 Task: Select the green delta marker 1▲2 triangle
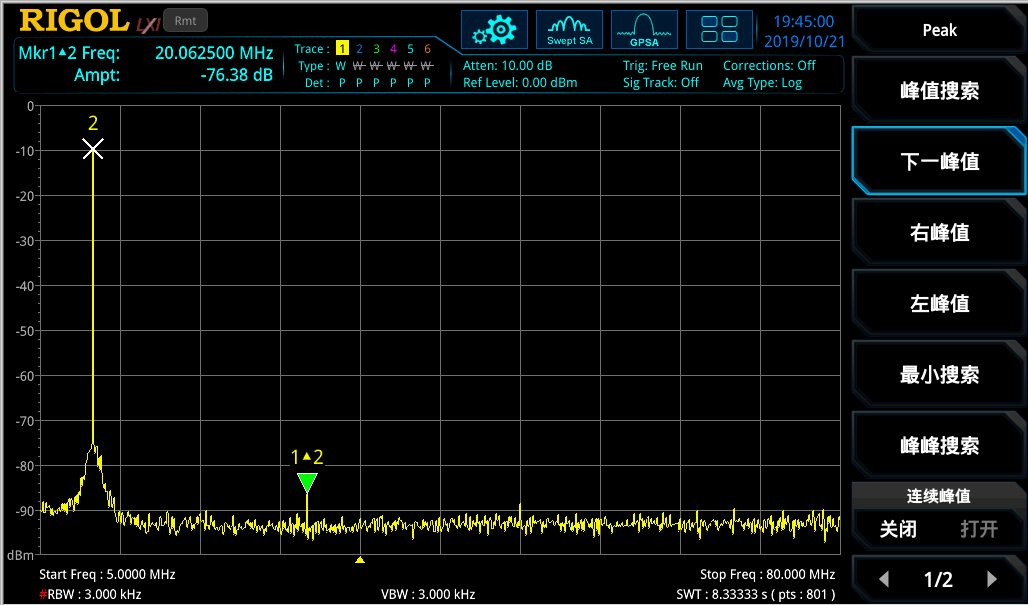[307, 483]
